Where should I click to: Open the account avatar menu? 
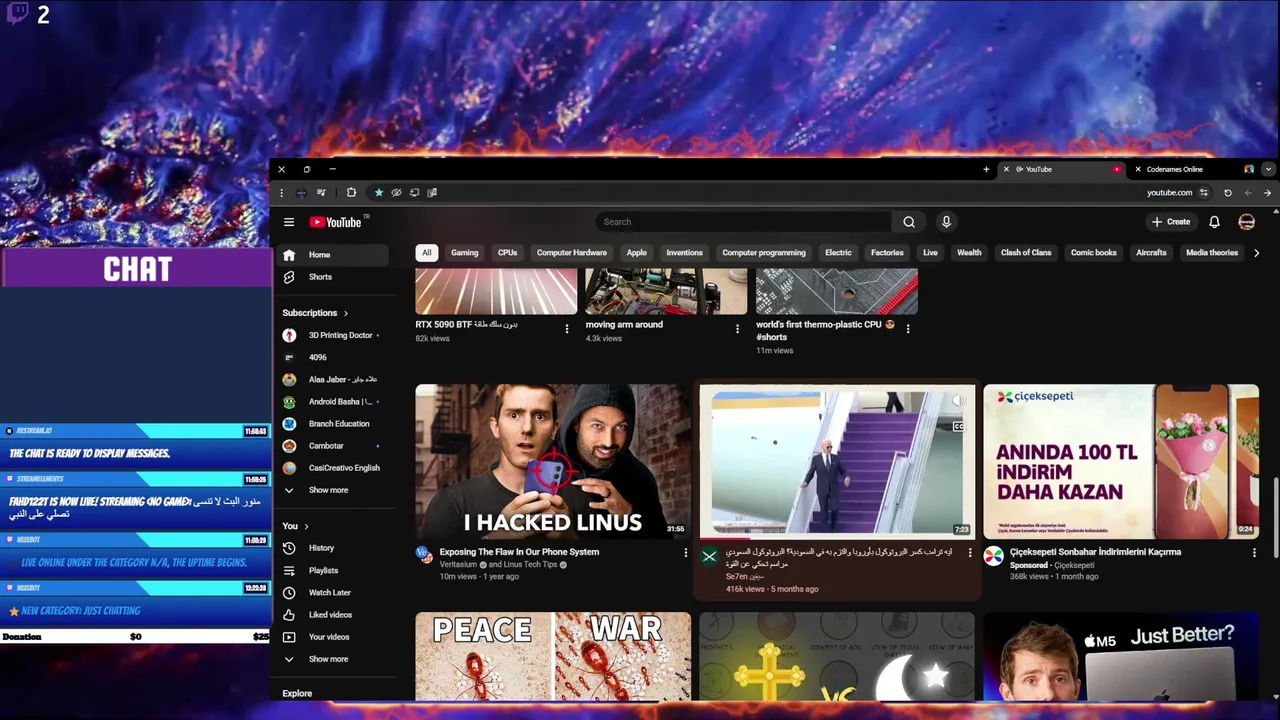pos(1246,222)
